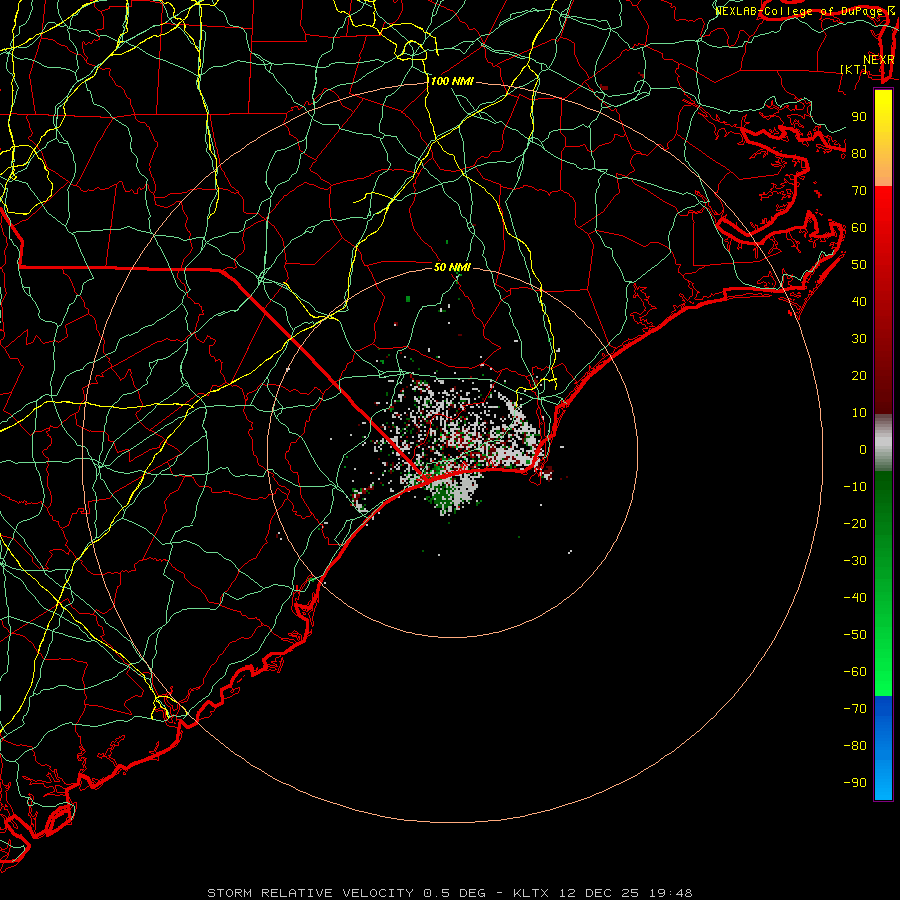The height and width of the screenshot is (900, 900).
Task: Click the blue bottom segment of color bar
Action: pos(883,748)
